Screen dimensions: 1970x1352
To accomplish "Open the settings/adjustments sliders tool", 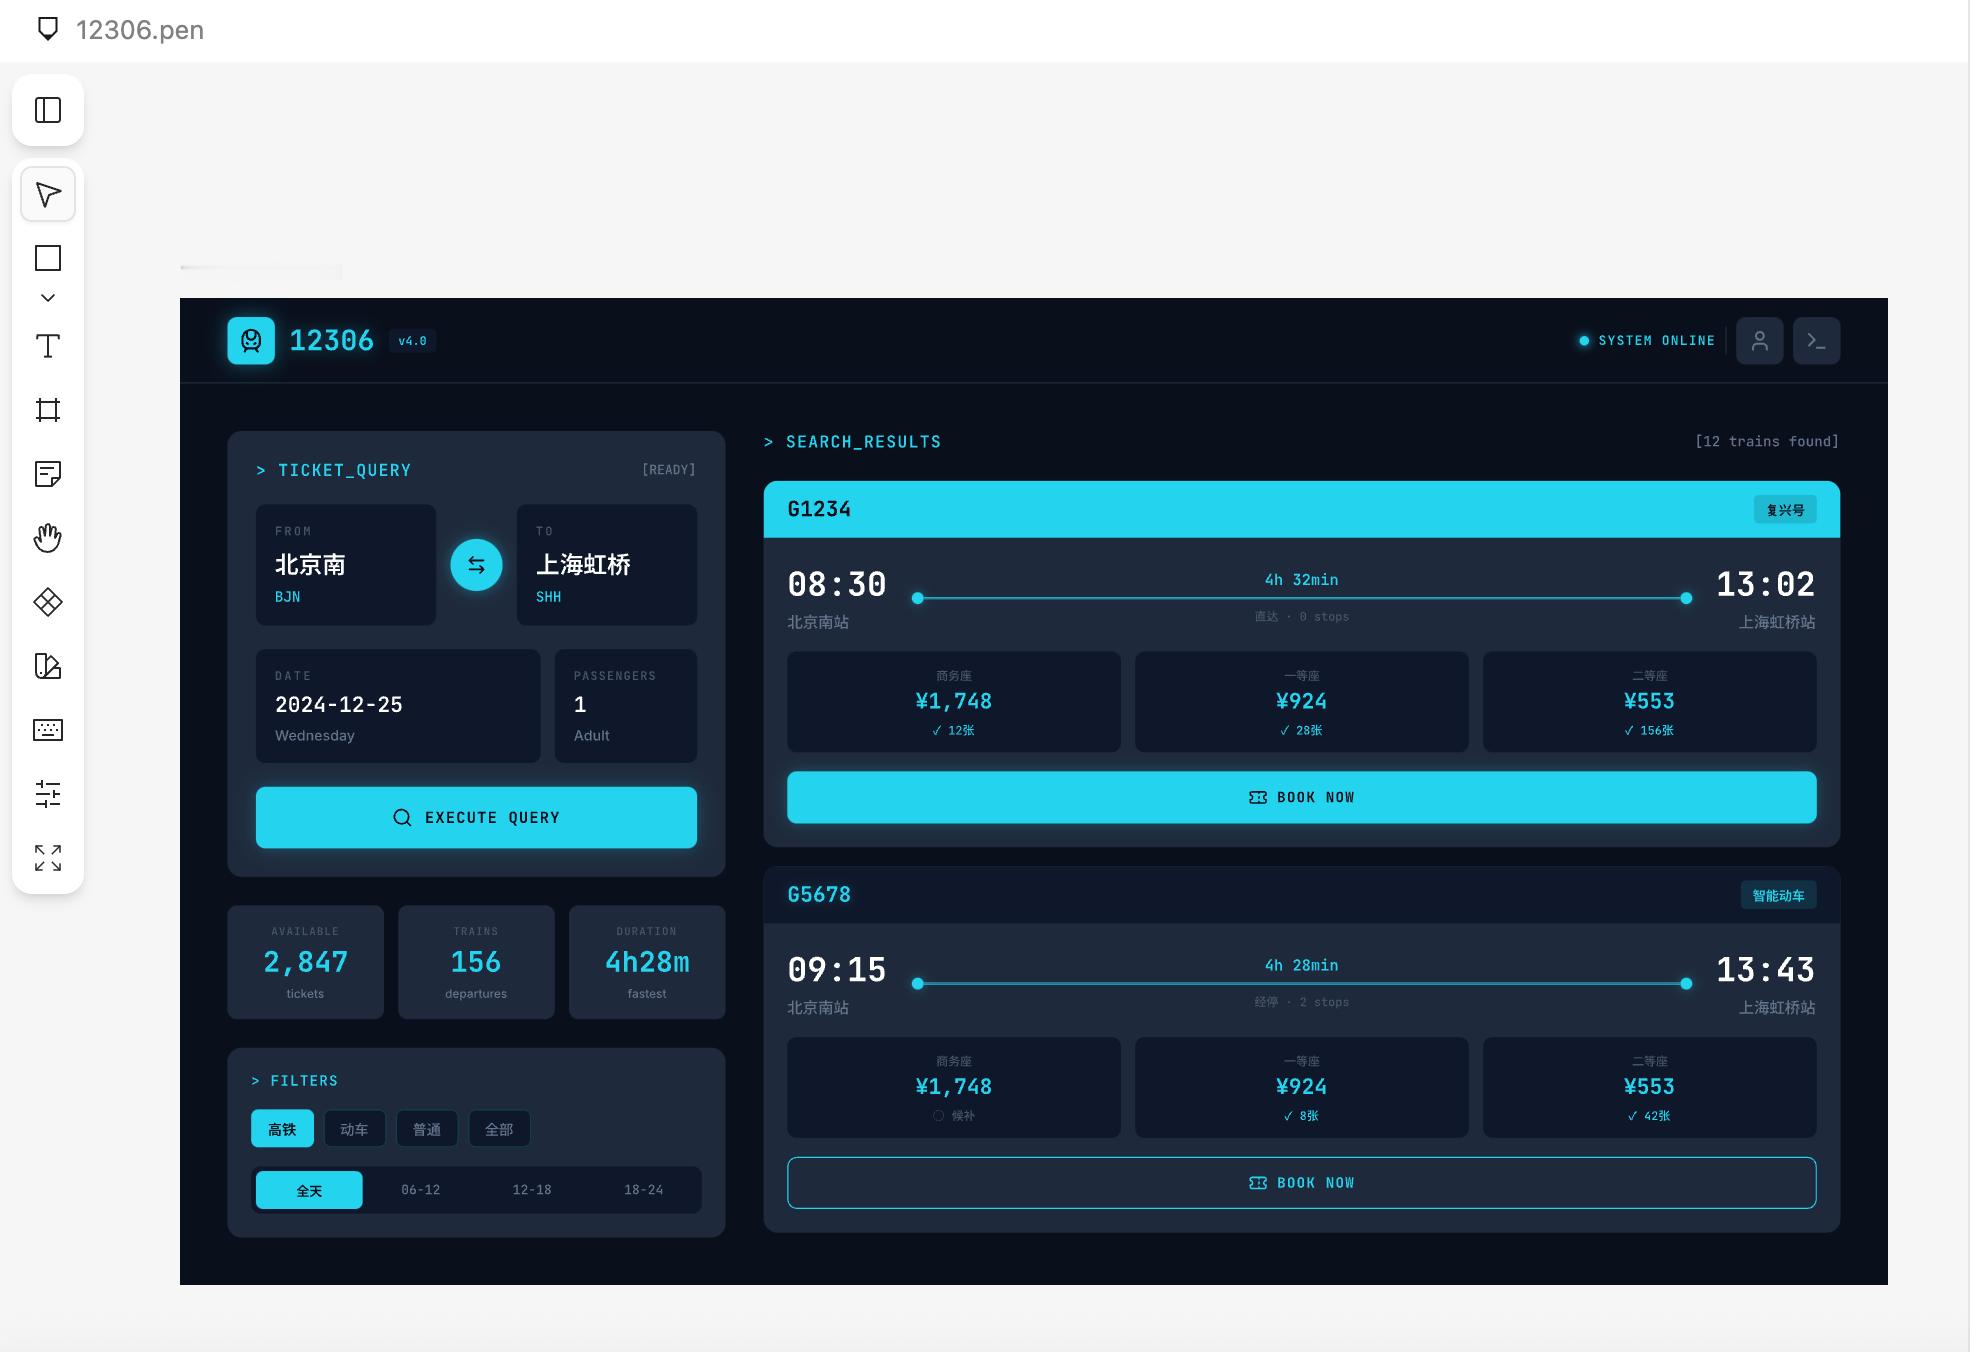I will coord(47,795).
